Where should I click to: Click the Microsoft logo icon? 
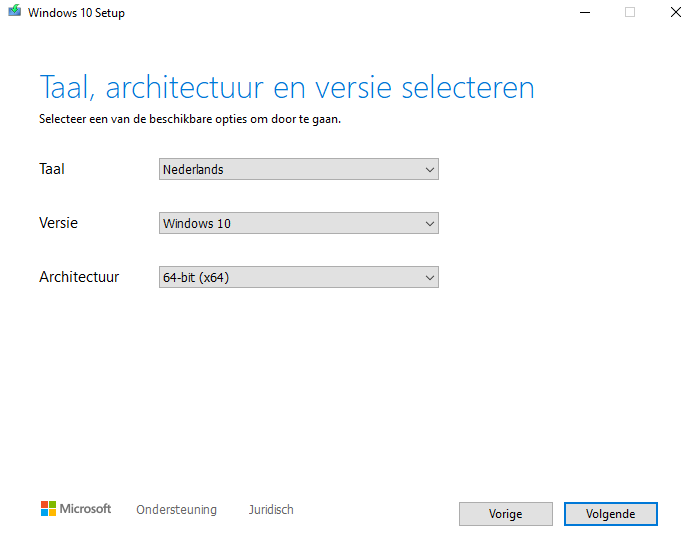click(48, 508)
